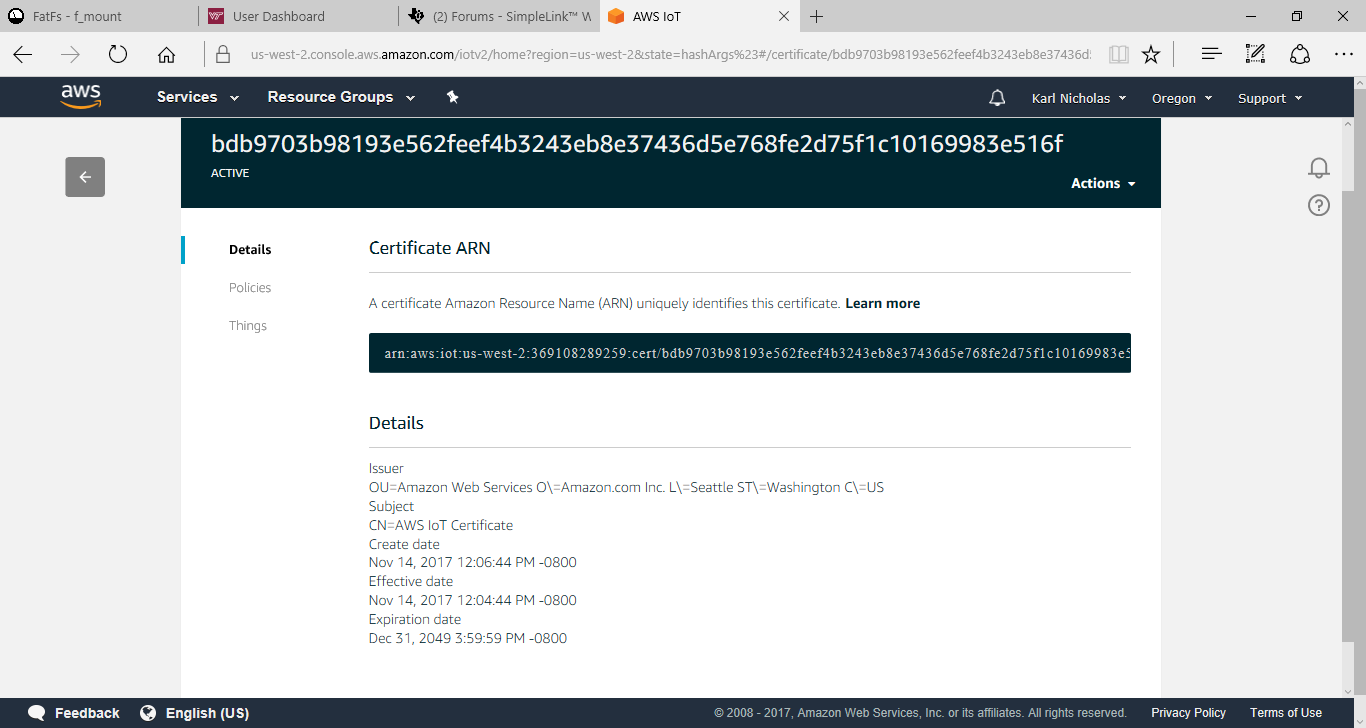Open the certificate Actions dropdown

click(x=1103, y=183)
